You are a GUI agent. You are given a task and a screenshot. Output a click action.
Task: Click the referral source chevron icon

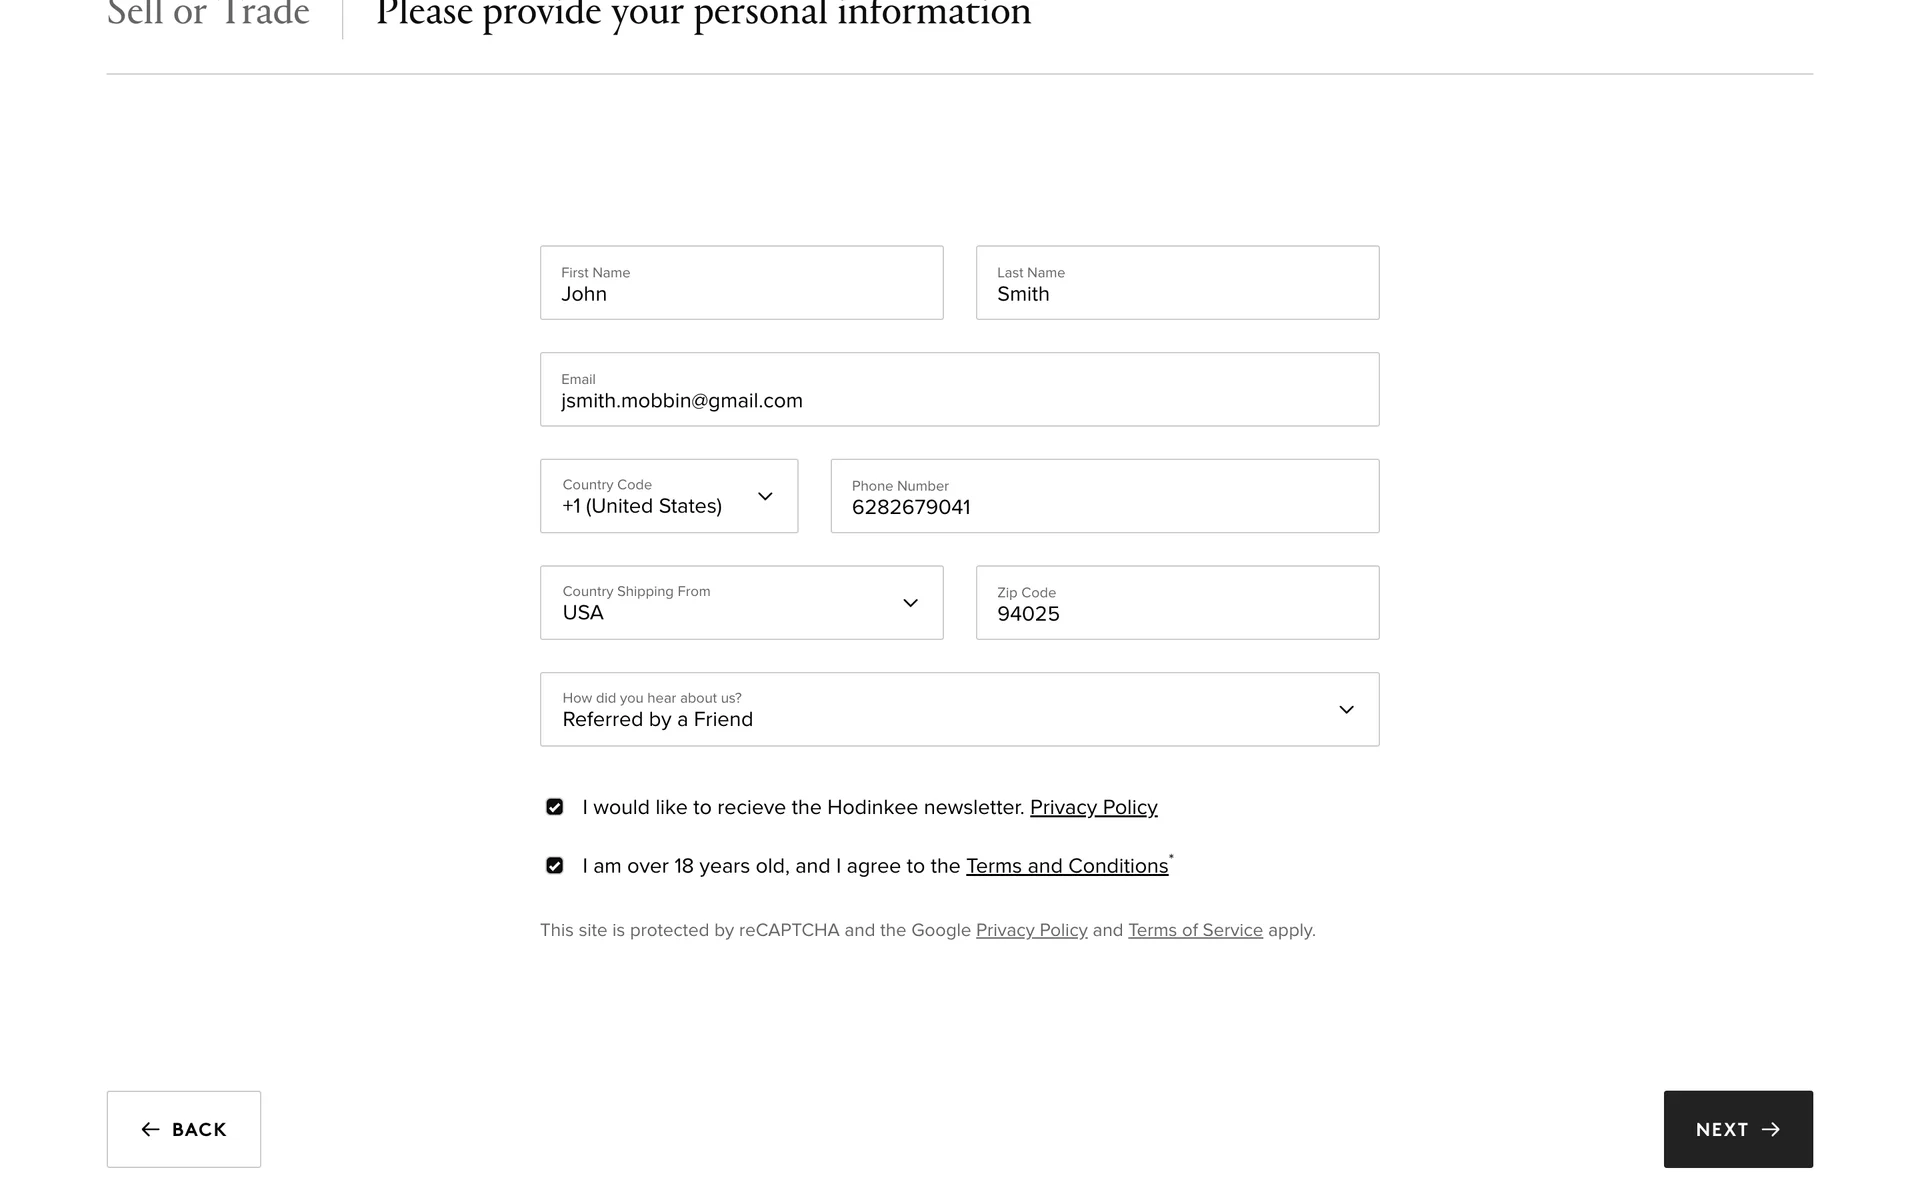tap(1346, 710)
